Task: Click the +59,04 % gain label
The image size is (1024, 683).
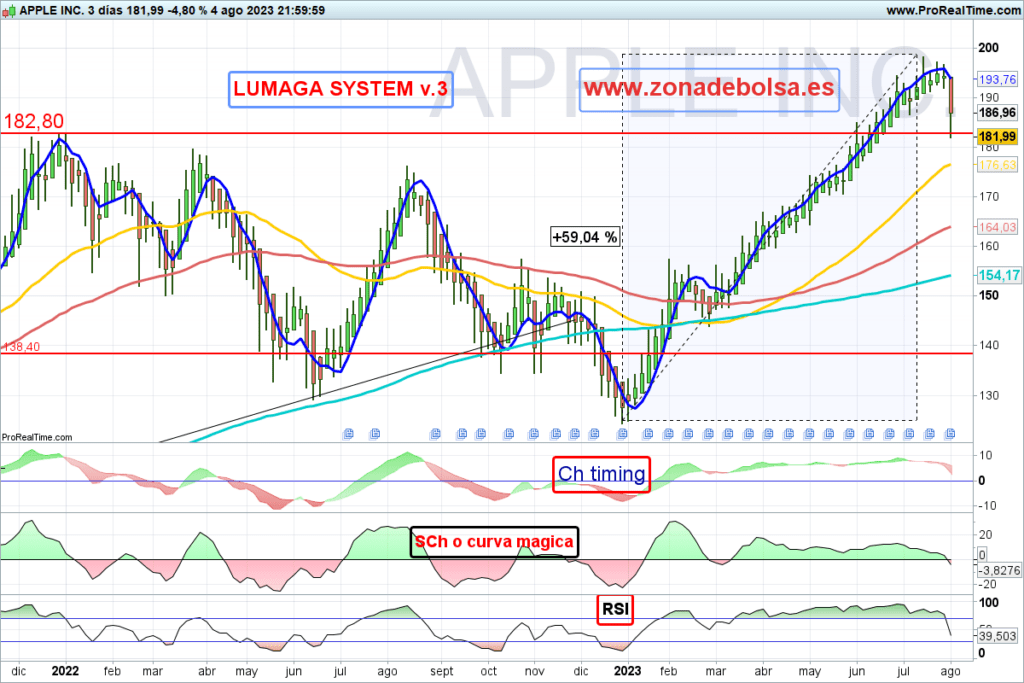Action: (585, 237)
